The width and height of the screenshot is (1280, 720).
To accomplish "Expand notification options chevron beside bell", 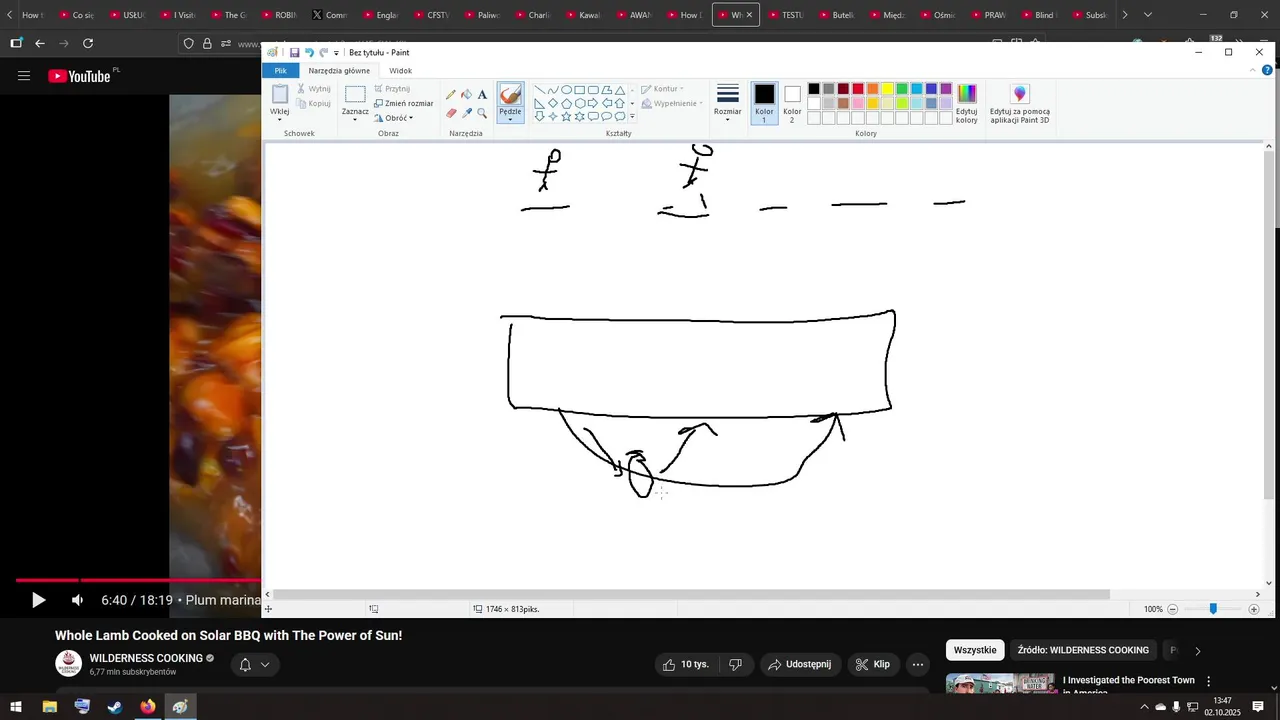I will point(265,665).
